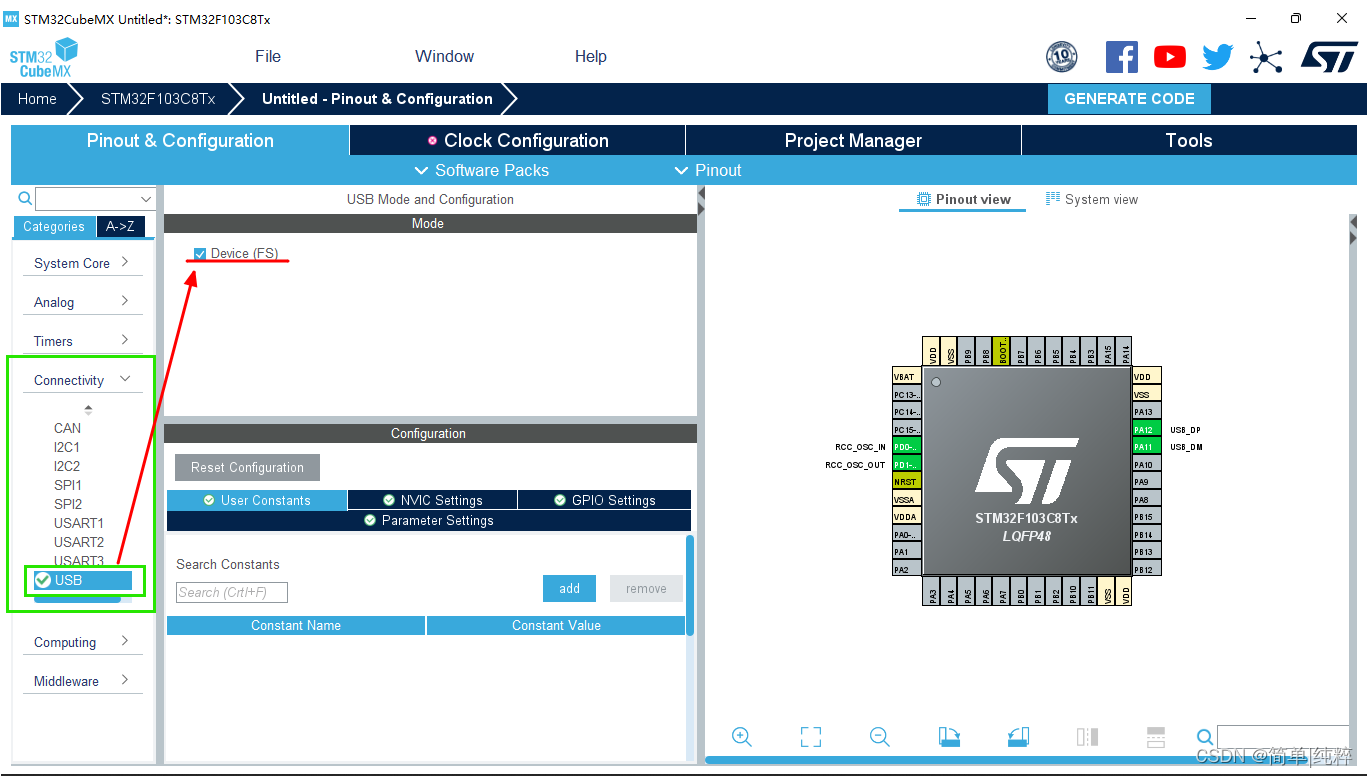Zoom in on the pinout view
1368x777 pixels.
(x=742, y=737)
